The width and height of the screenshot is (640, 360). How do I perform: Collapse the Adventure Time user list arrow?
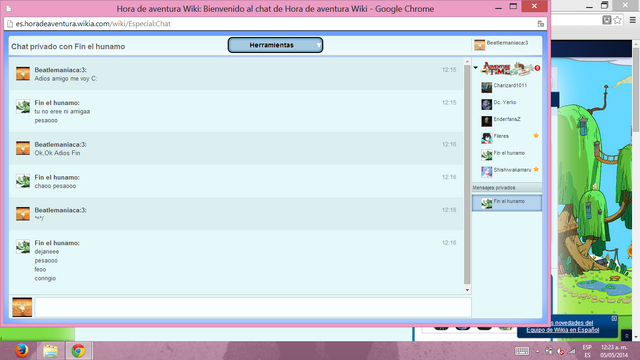[x=476, y=68]
